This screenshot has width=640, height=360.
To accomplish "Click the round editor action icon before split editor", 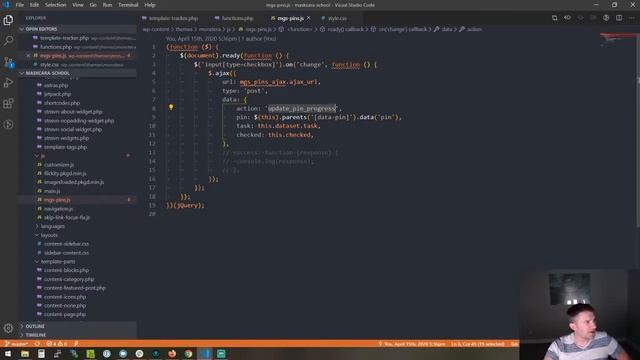I will [x=606, y=18].
